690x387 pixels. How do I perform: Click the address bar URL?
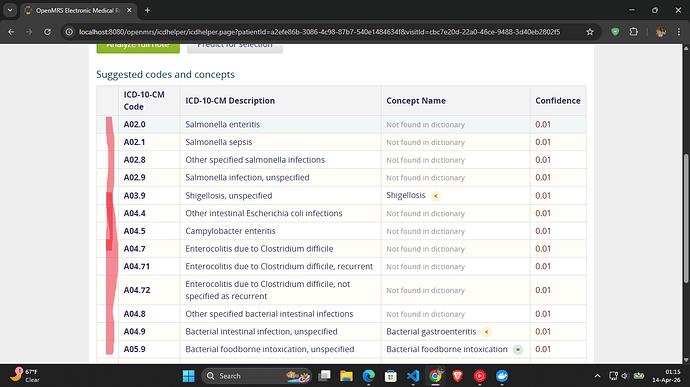[319, 32]
